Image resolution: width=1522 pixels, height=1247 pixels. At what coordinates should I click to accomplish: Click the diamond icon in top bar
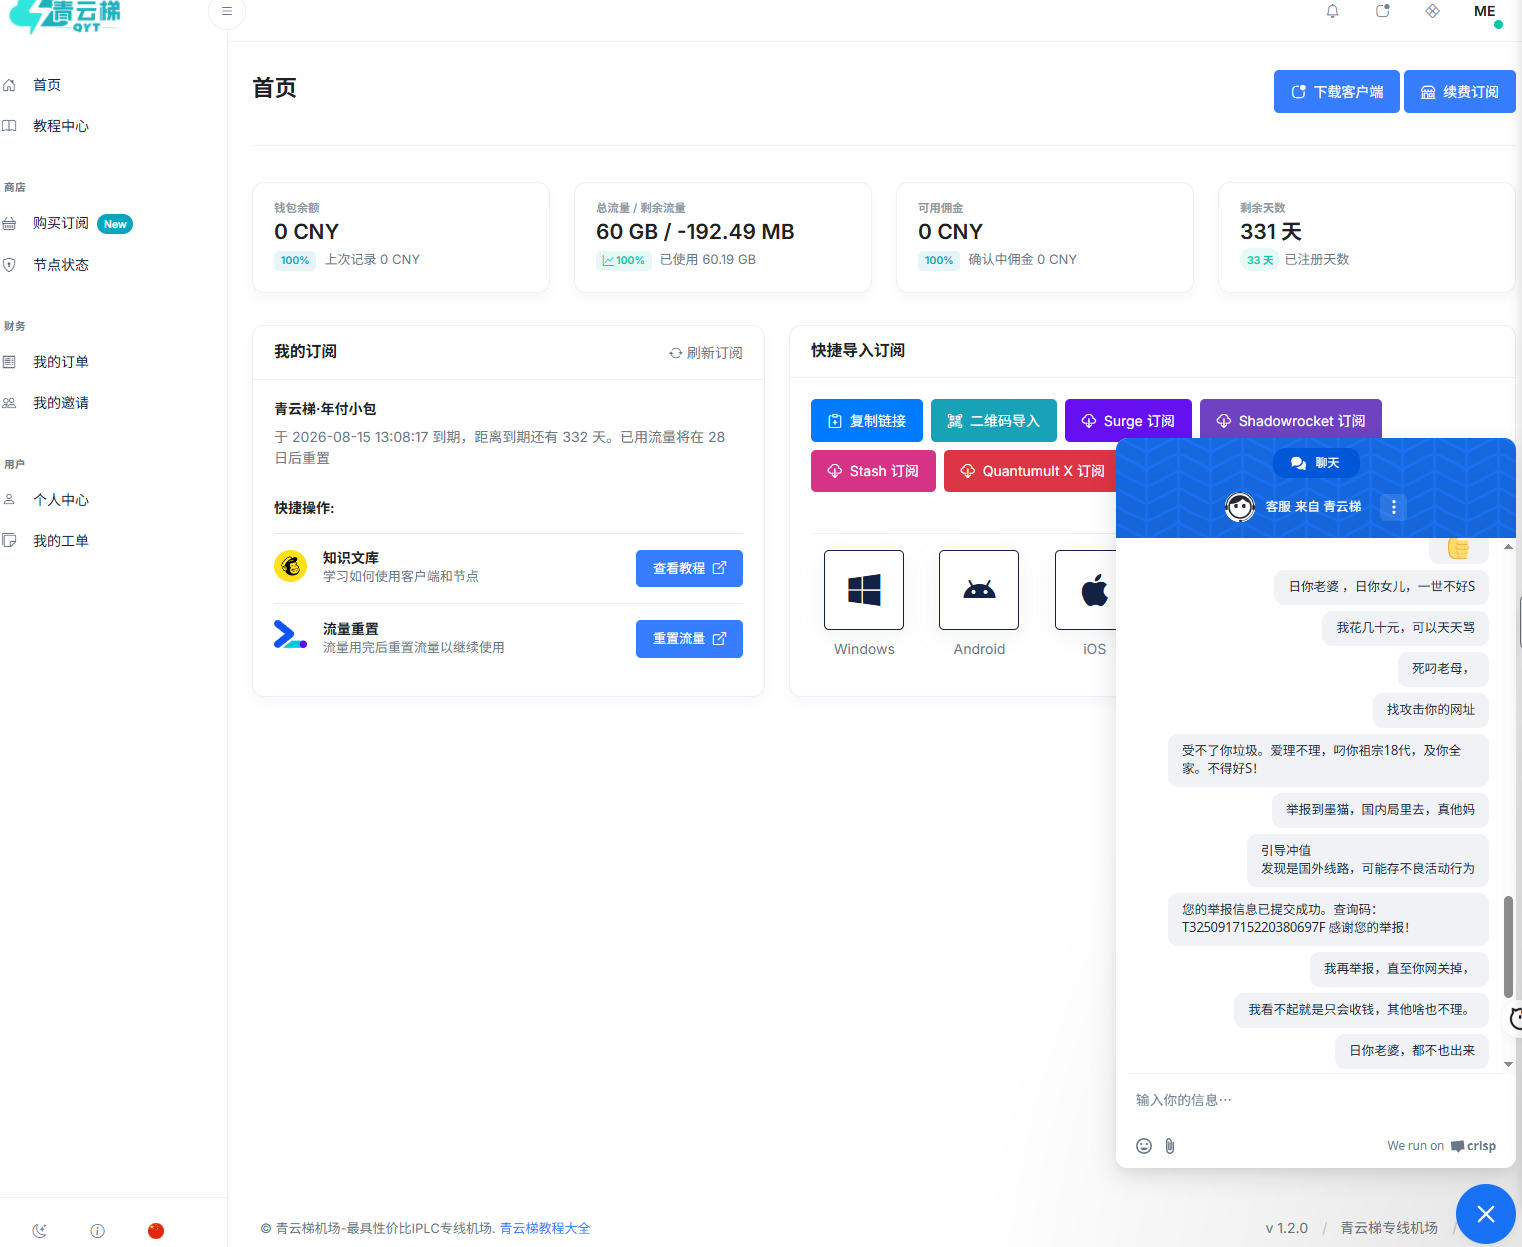click(x=1433, y=11)
